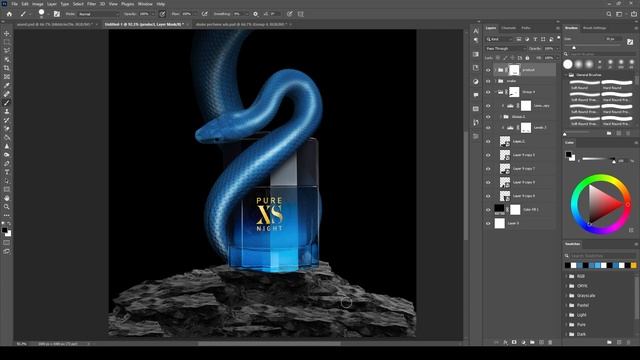Switch to the Brush Settings tab
Image resolution: width=640 pixels, height=360 pixels.
pos(594,28)
